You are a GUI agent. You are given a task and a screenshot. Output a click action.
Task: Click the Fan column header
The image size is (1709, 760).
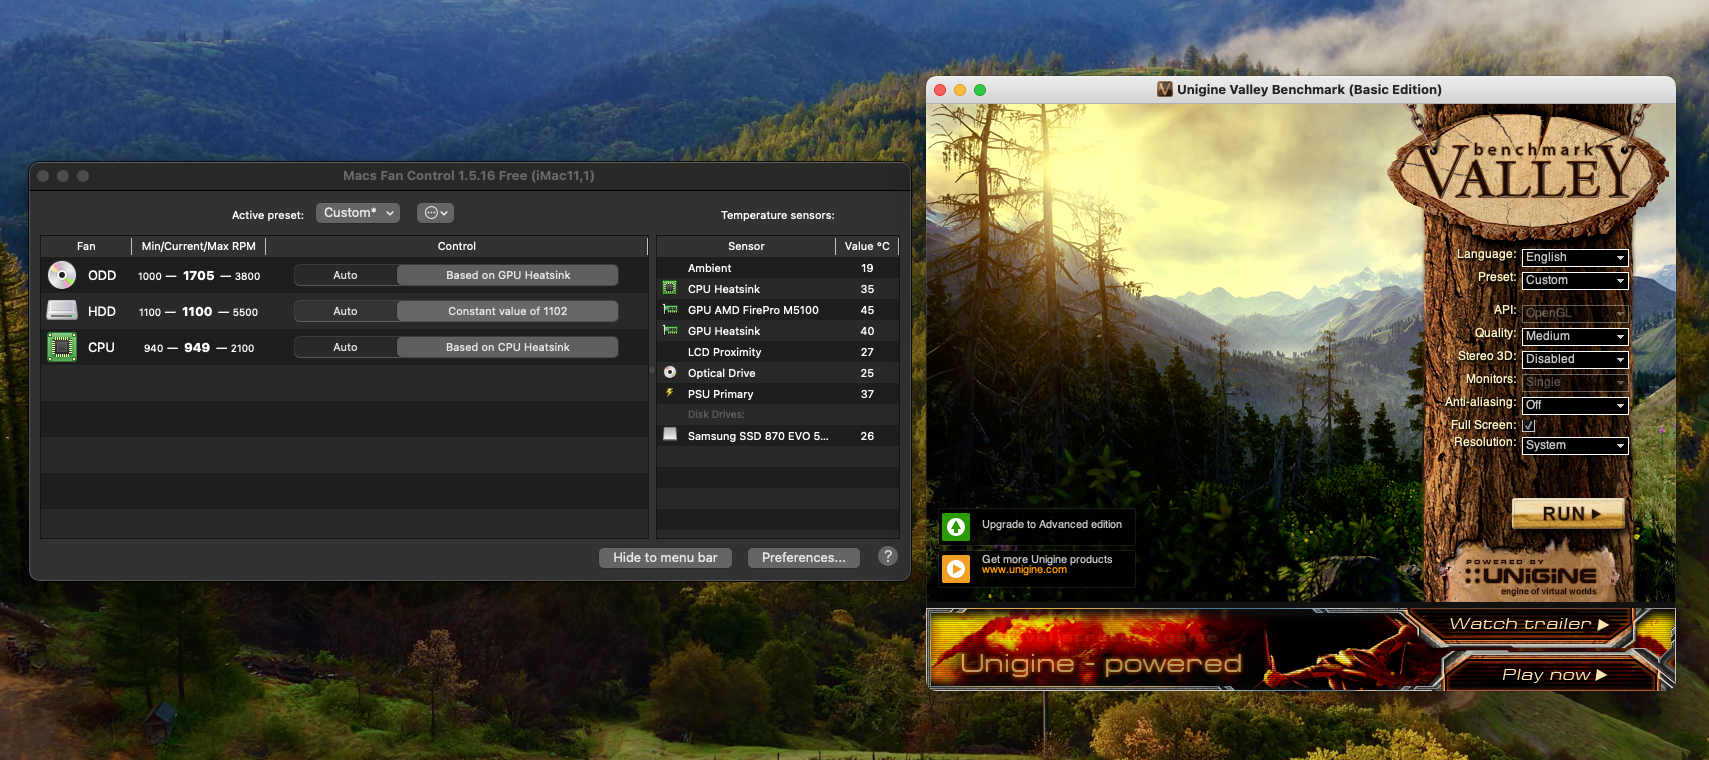[86, 246]
